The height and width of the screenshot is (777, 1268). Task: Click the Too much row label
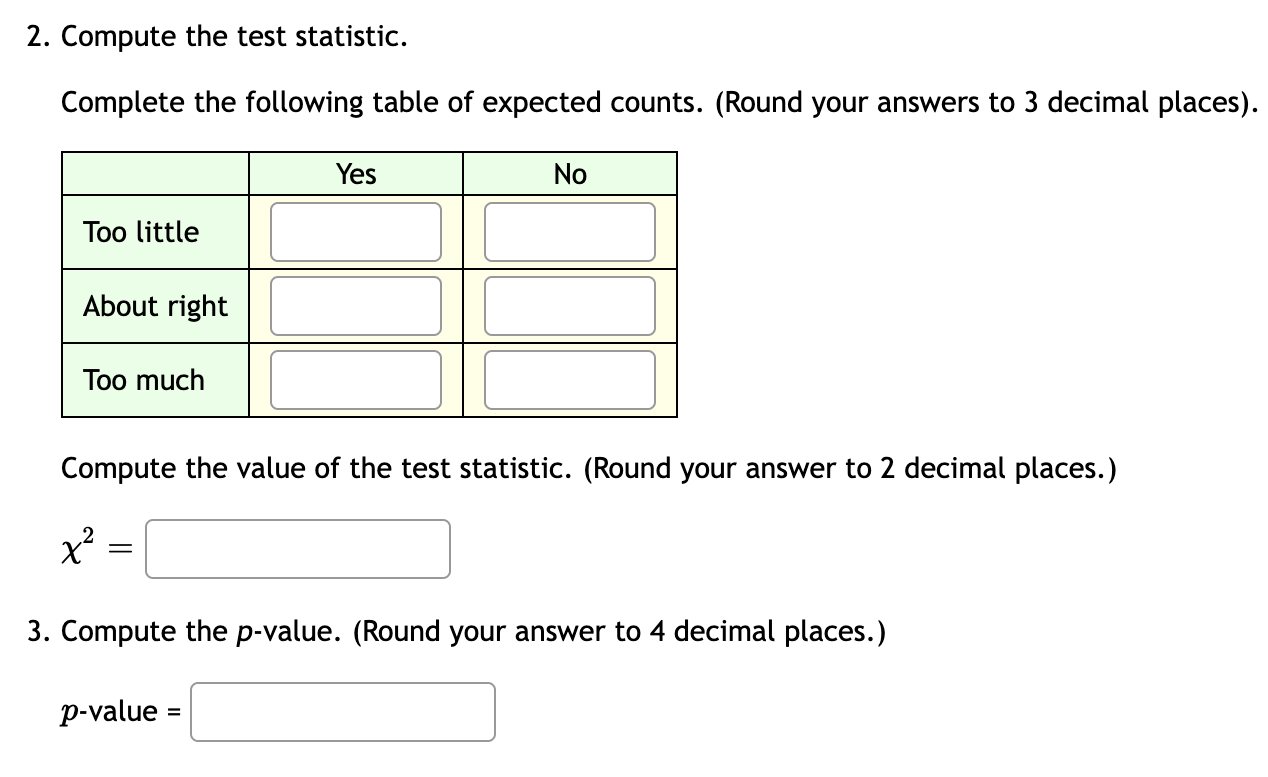(x=142, y=379)
